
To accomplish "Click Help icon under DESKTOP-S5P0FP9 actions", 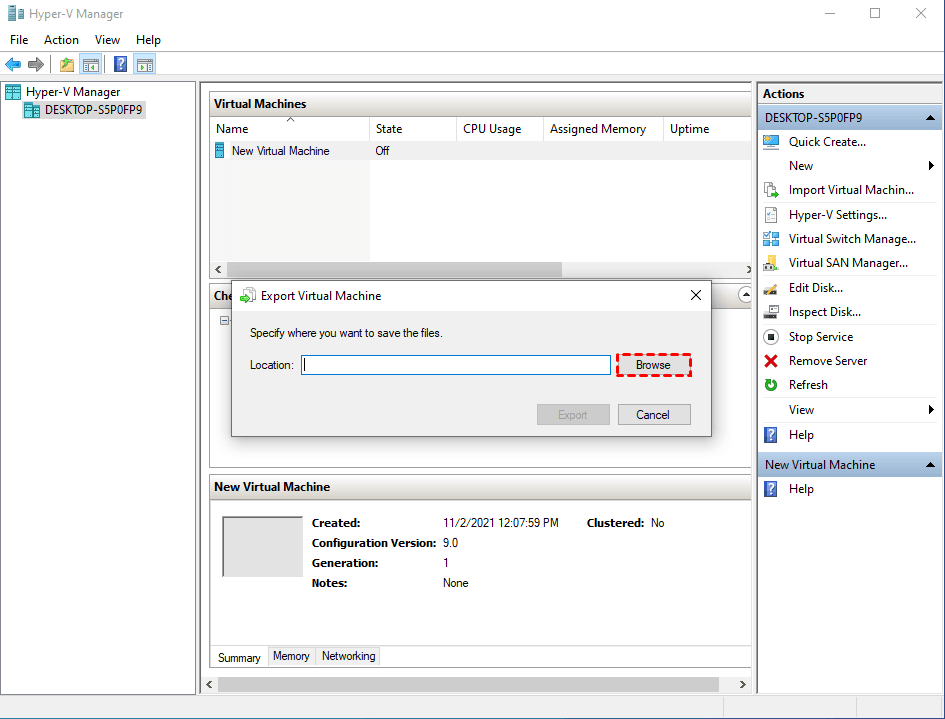I will pyautogui.click(x=771, y=435).
